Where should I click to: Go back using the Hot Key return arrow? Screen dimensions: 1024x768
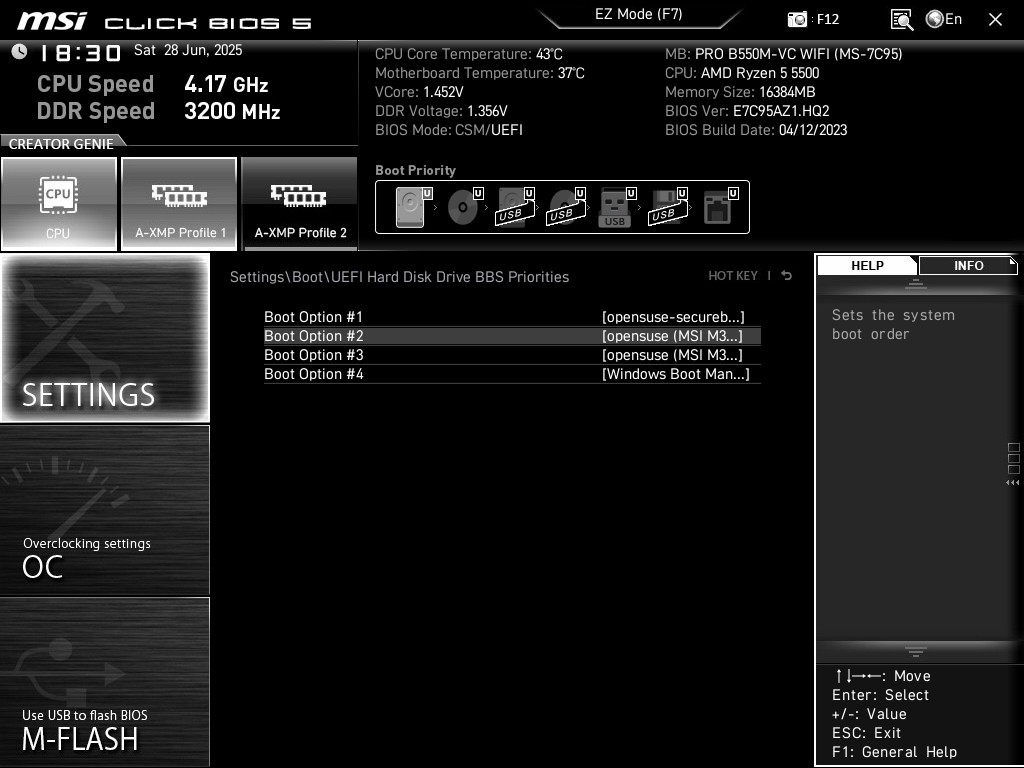point(786,276)
